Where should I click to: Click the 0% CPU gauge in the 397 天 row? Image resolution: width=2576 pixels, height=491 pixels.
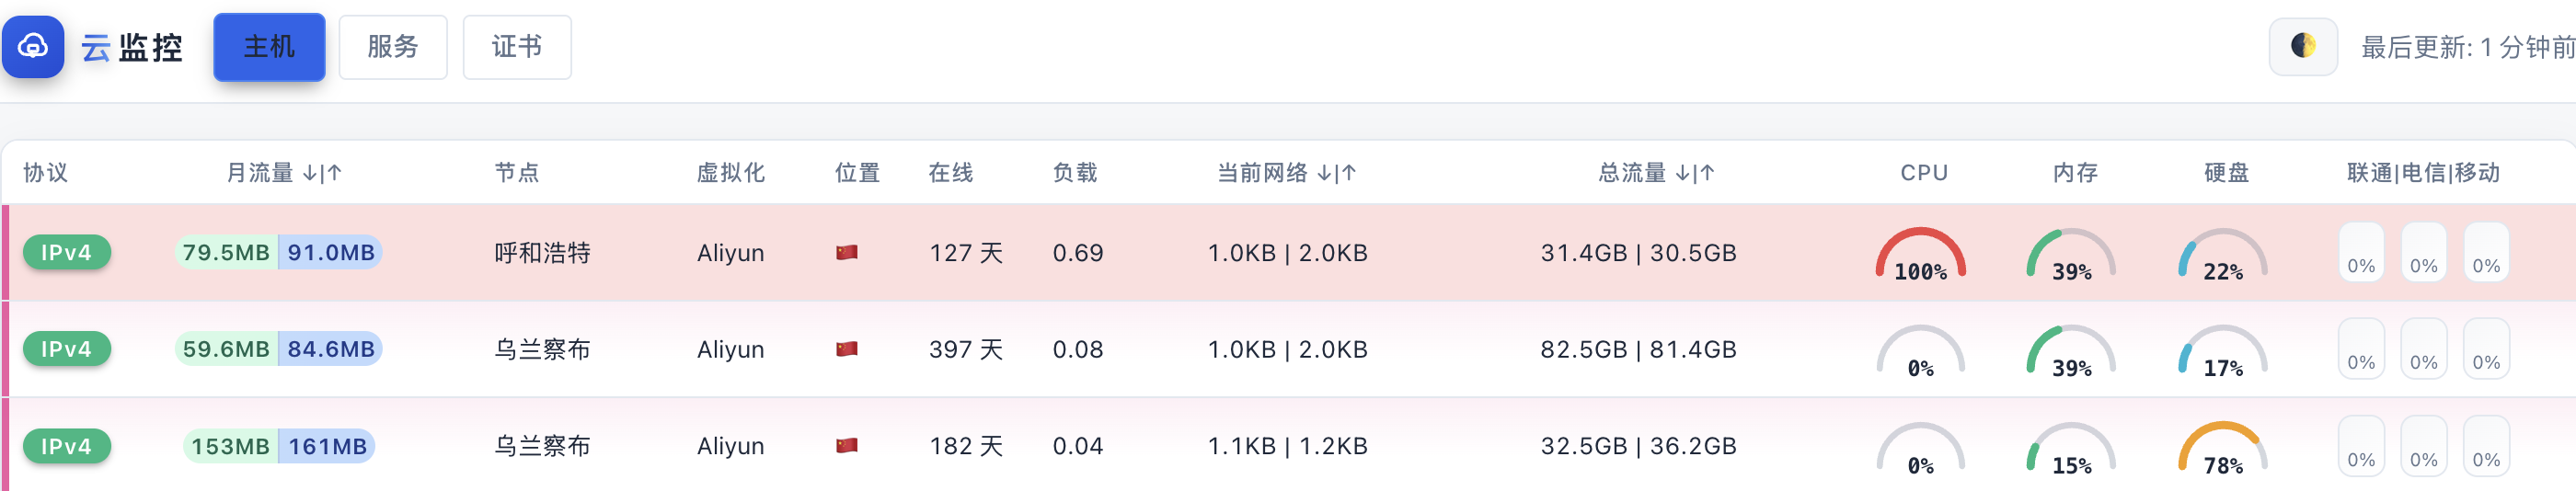tap(1919, 352)
